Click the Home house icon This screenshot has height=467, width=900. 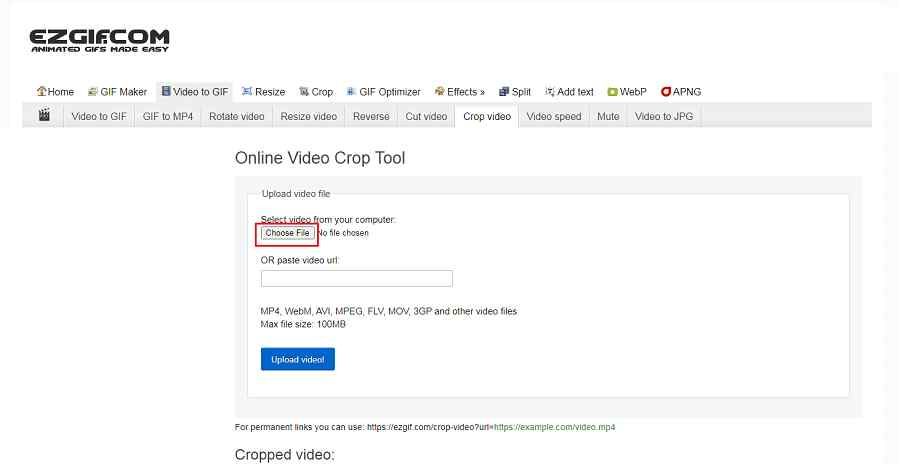click(41, 91)
